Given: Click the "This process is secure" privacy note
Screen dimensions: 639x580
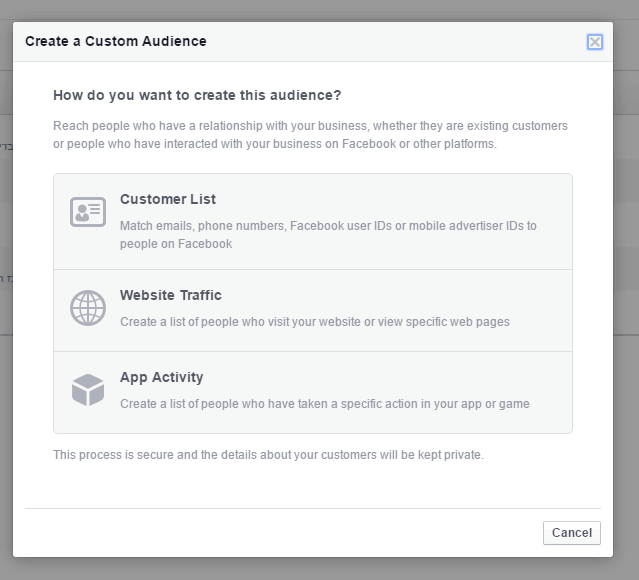Looking at the screenshot, I should coord(268,455).
